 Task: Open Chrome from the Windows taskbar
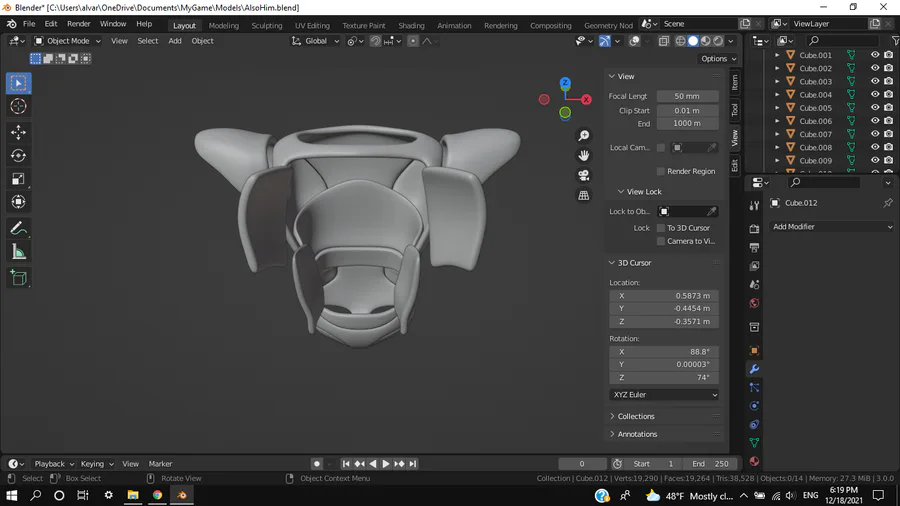(x=157, y=495)
